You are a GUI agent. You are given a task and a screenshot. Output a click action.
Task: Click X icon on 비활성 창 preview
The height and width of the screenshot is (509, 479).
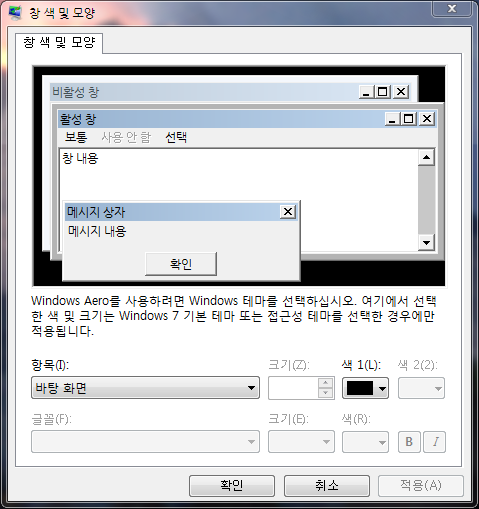coord(401,92)
